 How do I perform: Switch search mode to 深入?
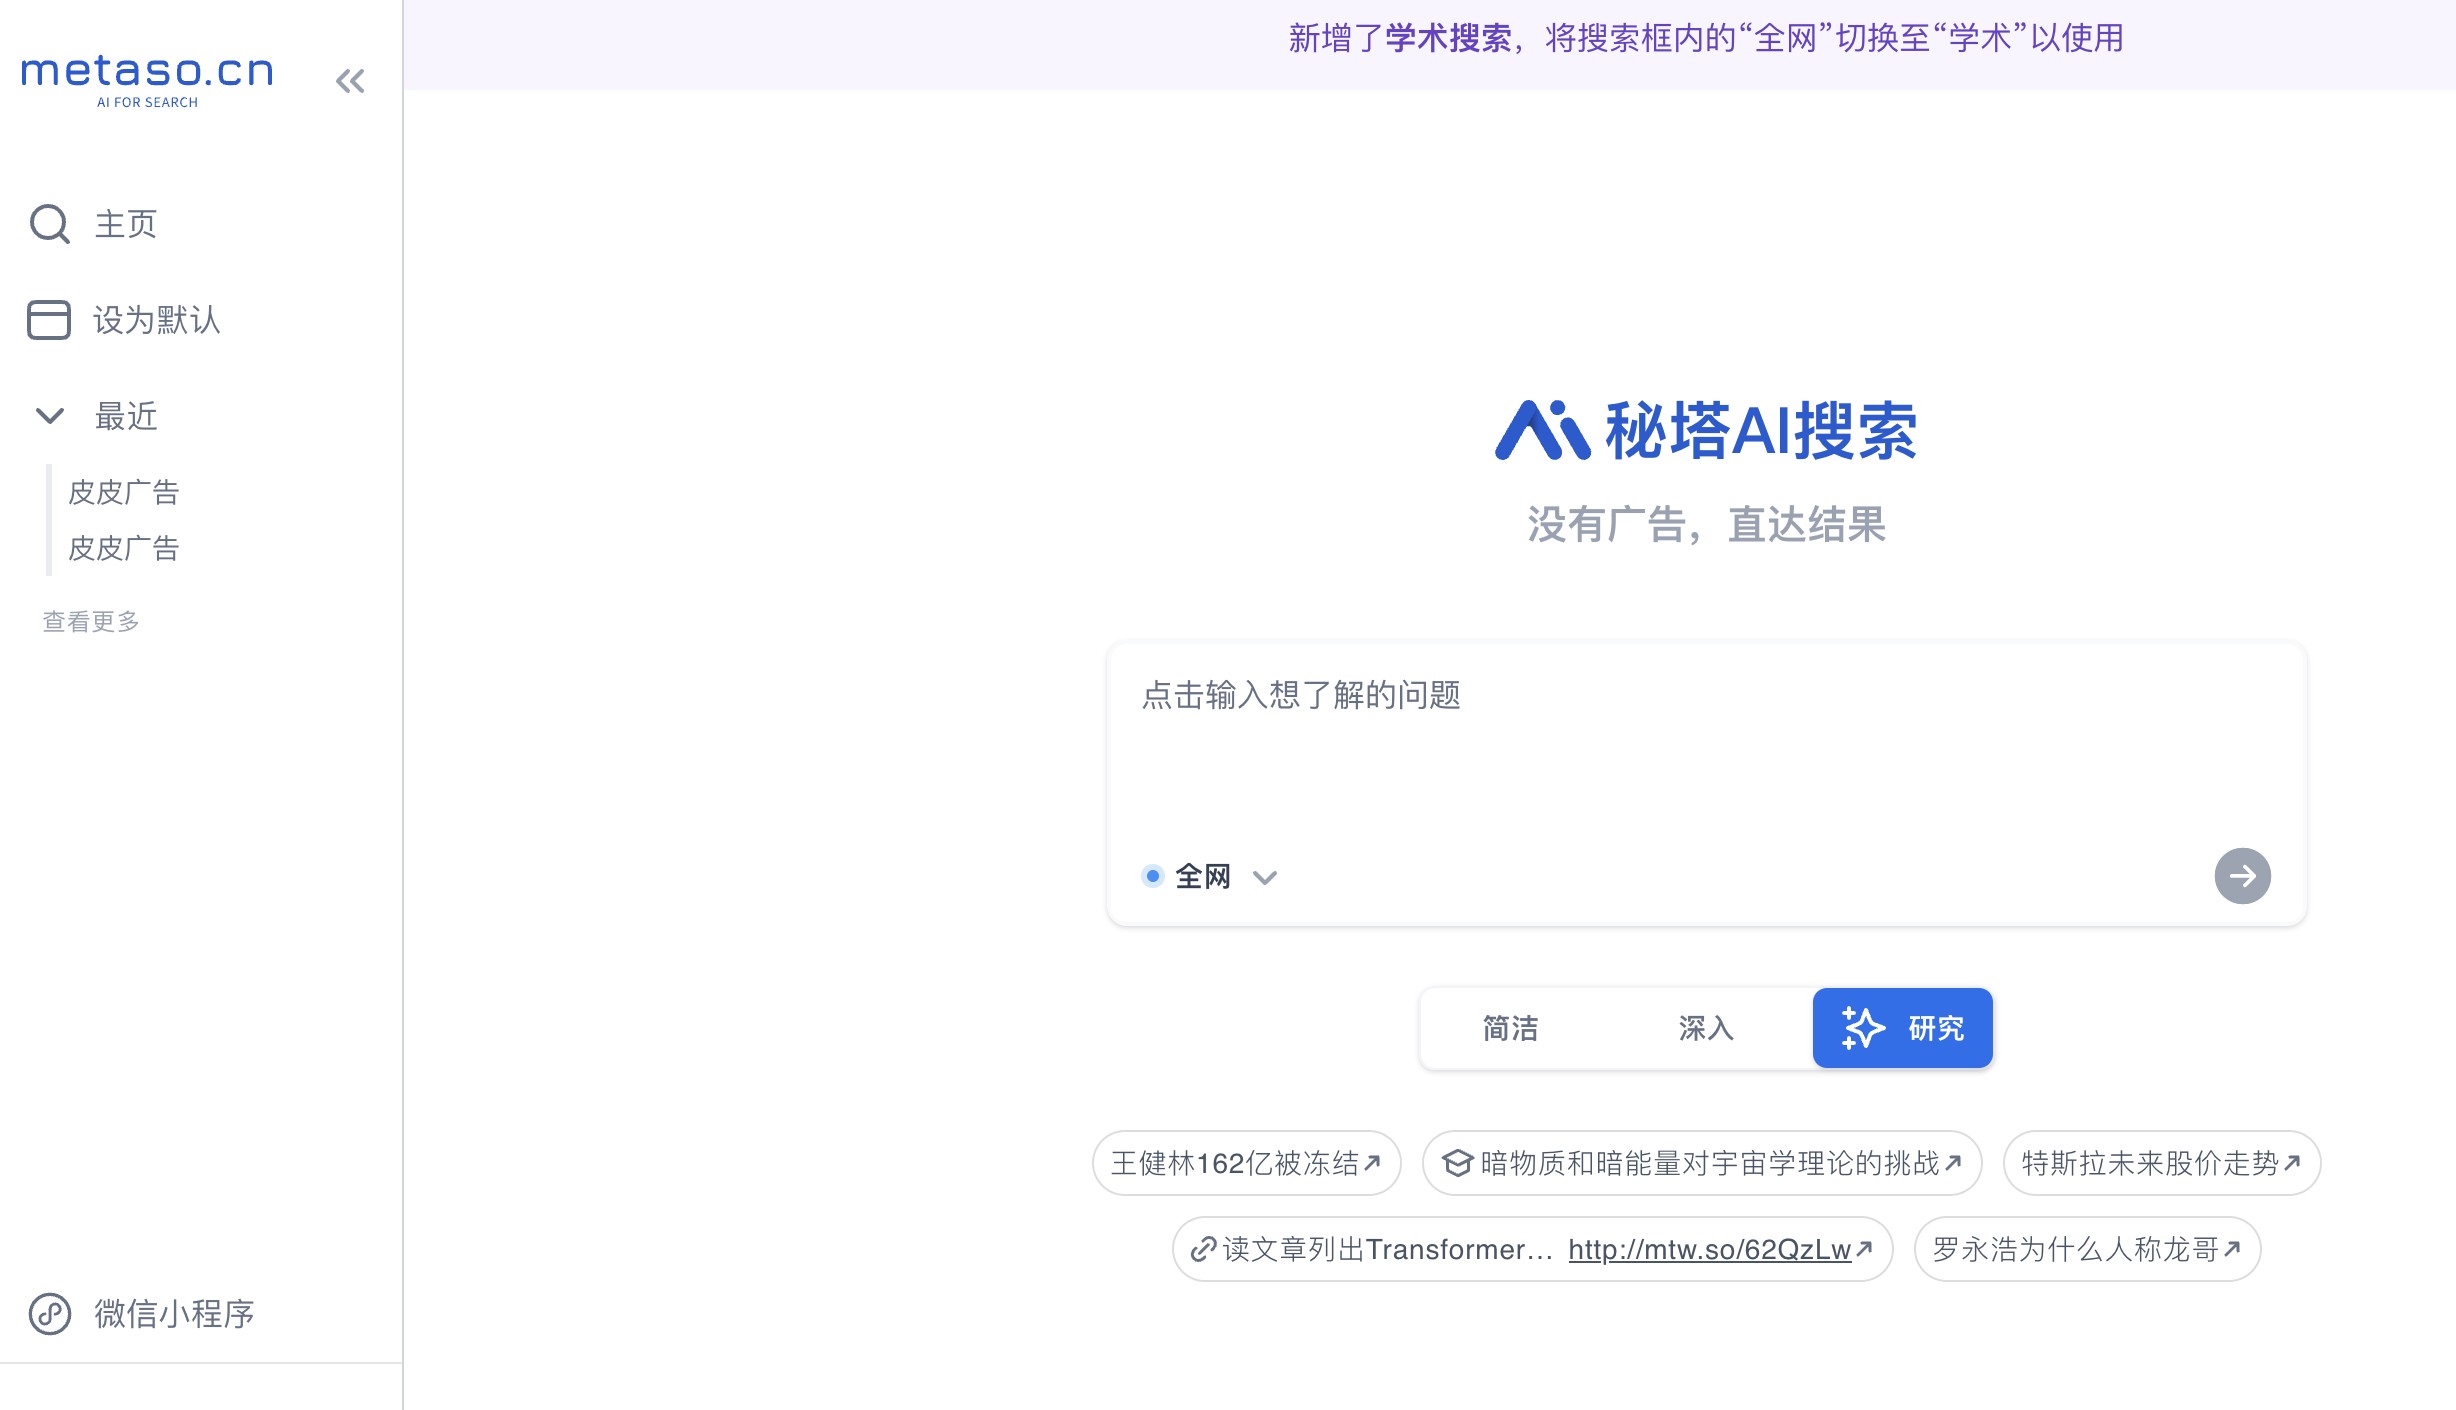coord(1704,1028)
